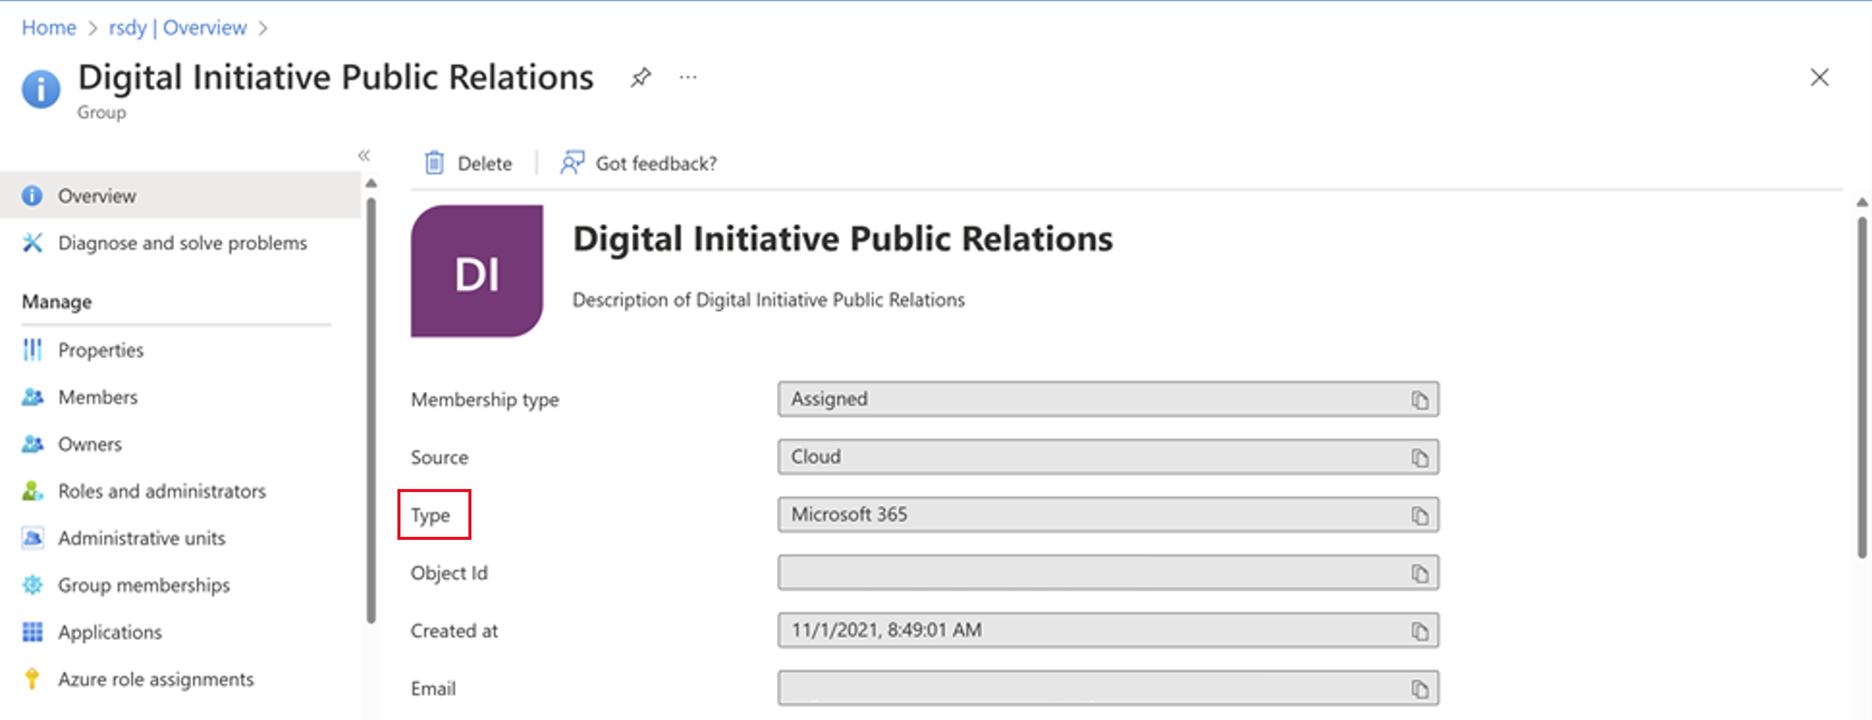Copy the Created at timestamp
Image resolution: width=1872 pixels, height=720 pixels.
pyautogui.click(x=1419, y=632)
